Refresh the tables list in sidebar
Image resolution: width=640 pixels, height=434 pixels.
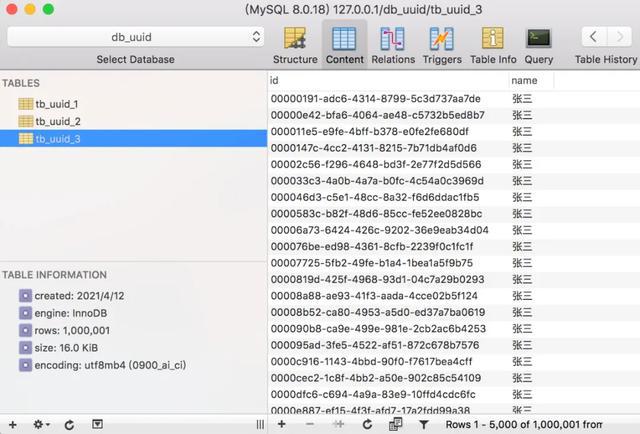point(69,424)
